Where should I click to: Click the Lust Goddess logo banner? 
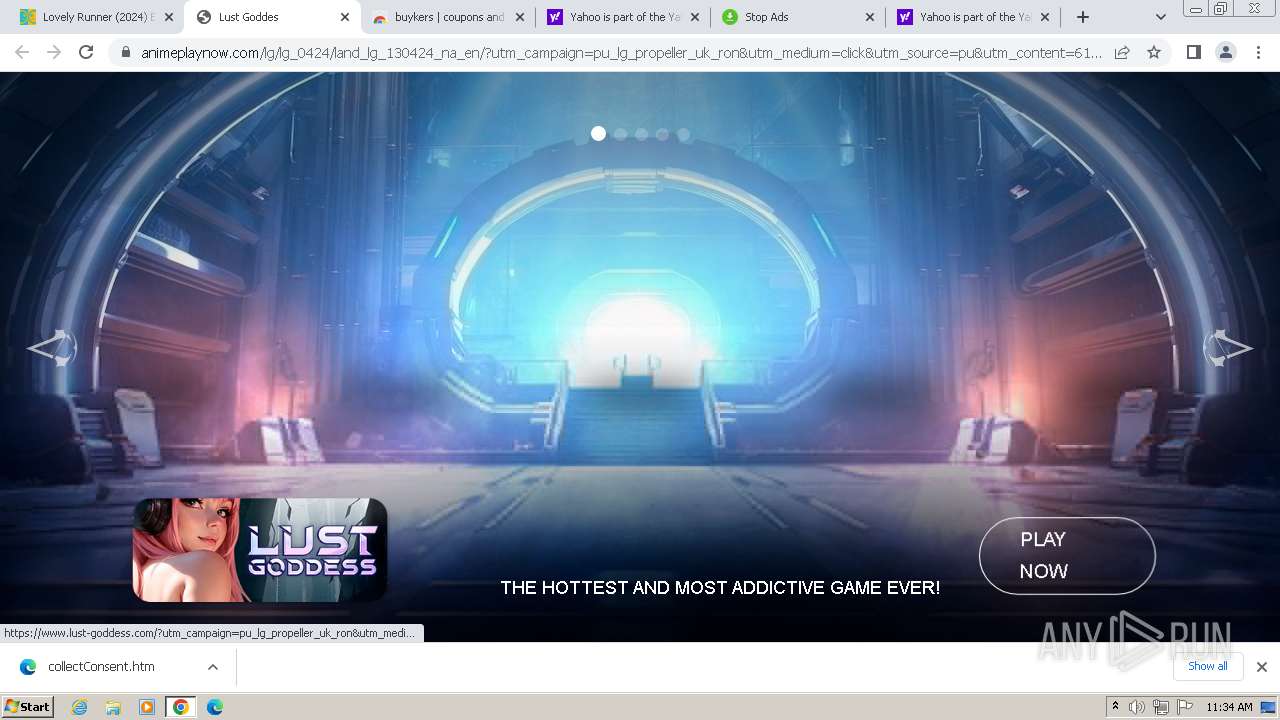260,550
